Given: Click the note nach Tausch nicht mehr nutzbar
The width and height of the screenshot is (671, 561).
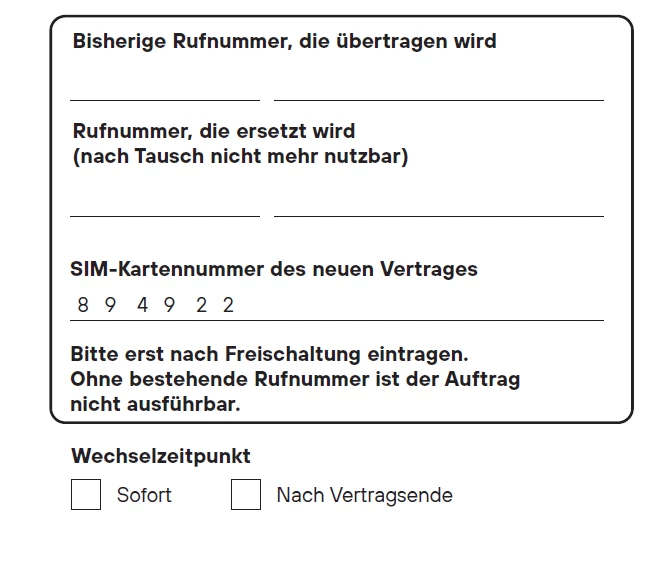Looking at the screenshot, I should point(240,157).
